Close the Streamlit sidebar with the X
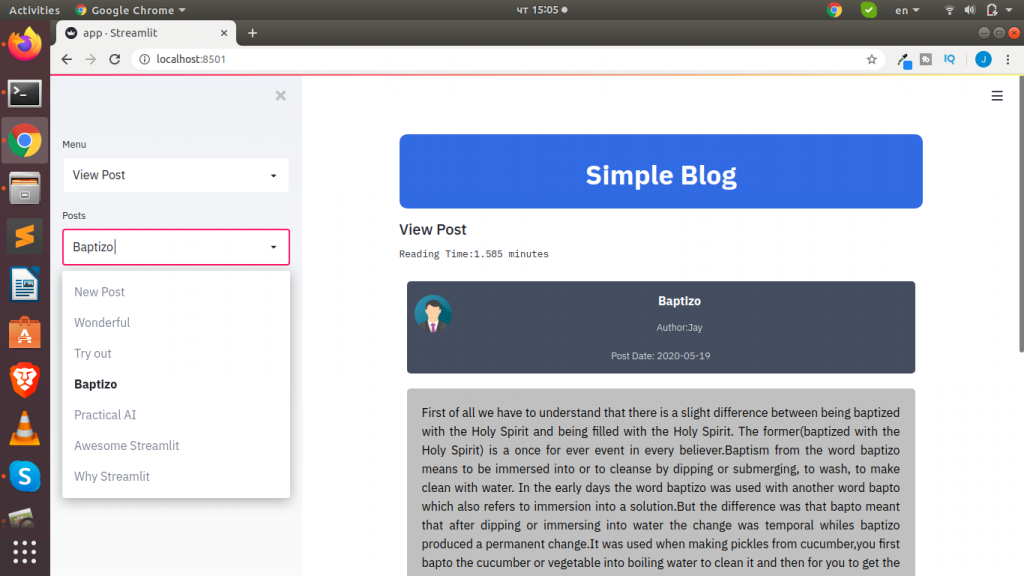This screenshot has height=576, width=1024. coord(280,95)
